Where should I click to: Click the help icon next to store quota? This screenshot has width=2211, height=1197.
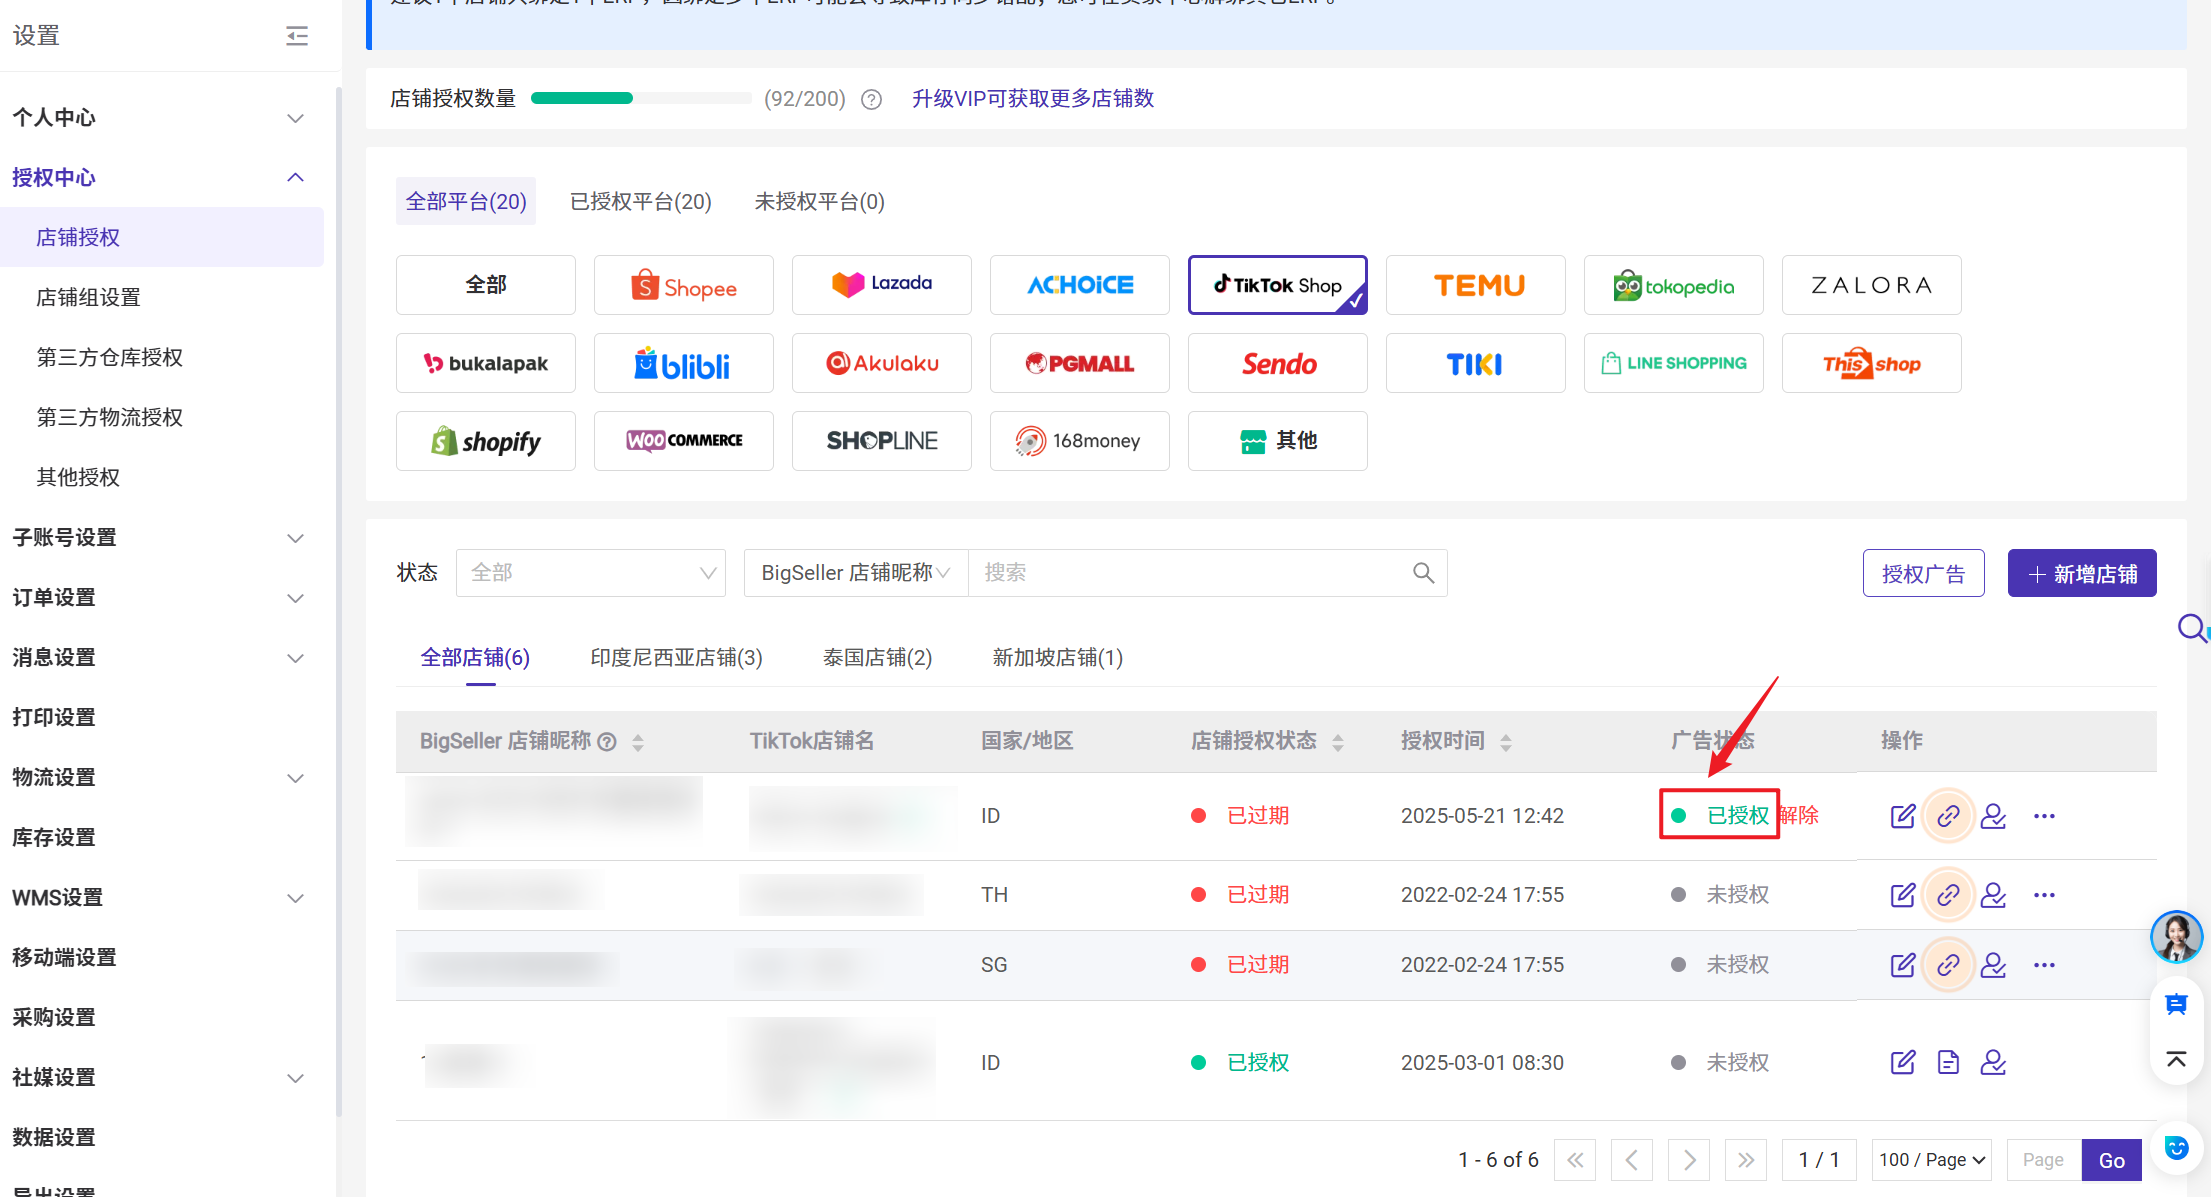872,99
